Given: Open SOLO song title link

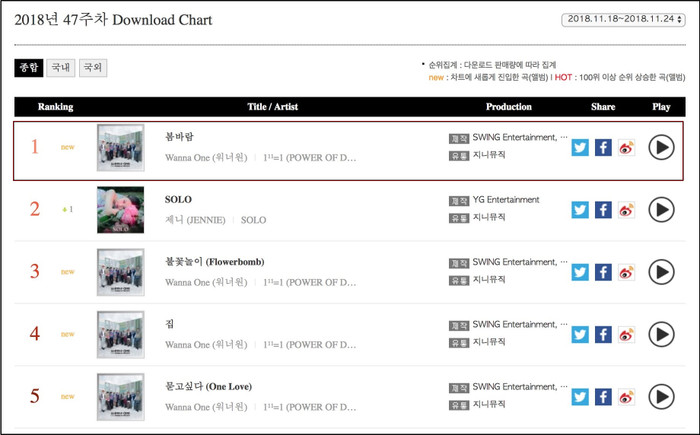Looking at the screenshot, I should (178, 200).
